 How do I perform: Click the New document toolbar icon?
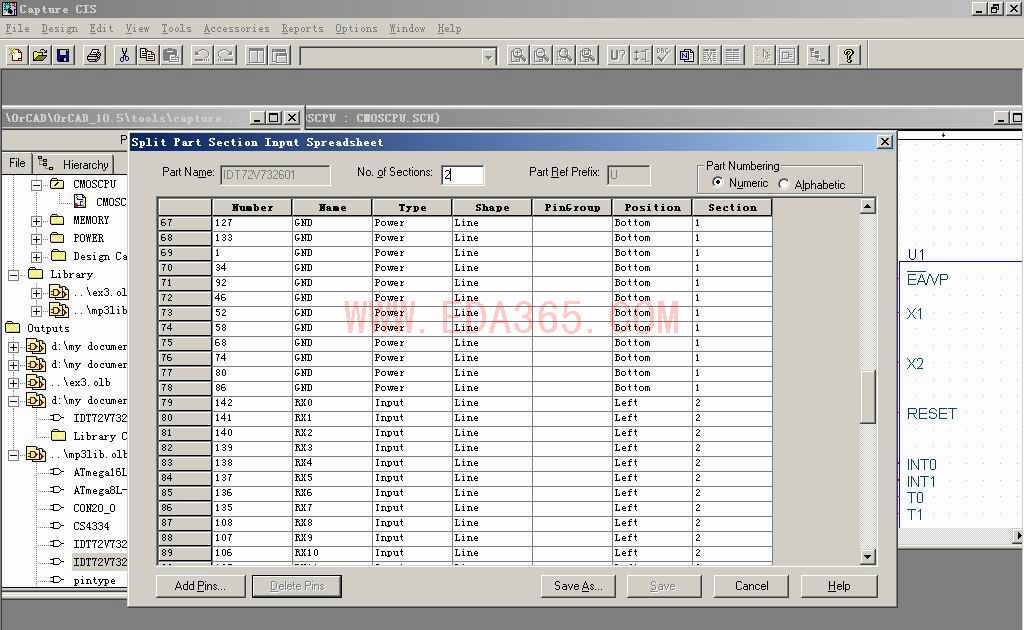(16, 55)
